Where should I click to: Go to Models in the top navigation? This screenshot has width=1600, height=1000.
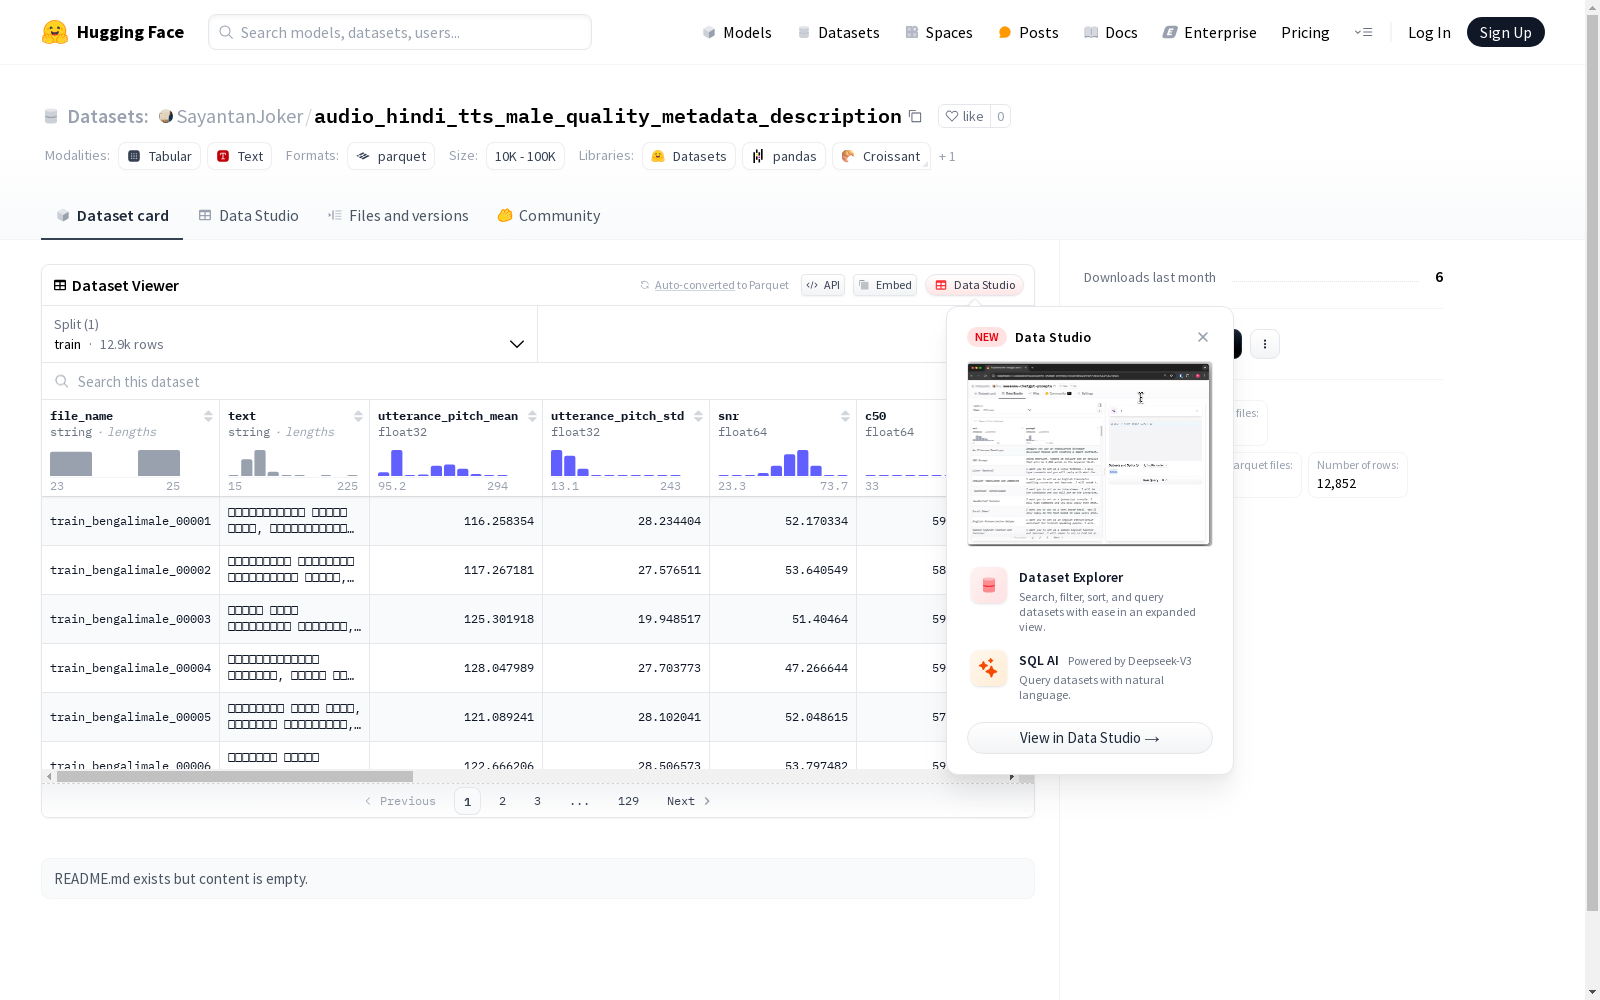737,32
